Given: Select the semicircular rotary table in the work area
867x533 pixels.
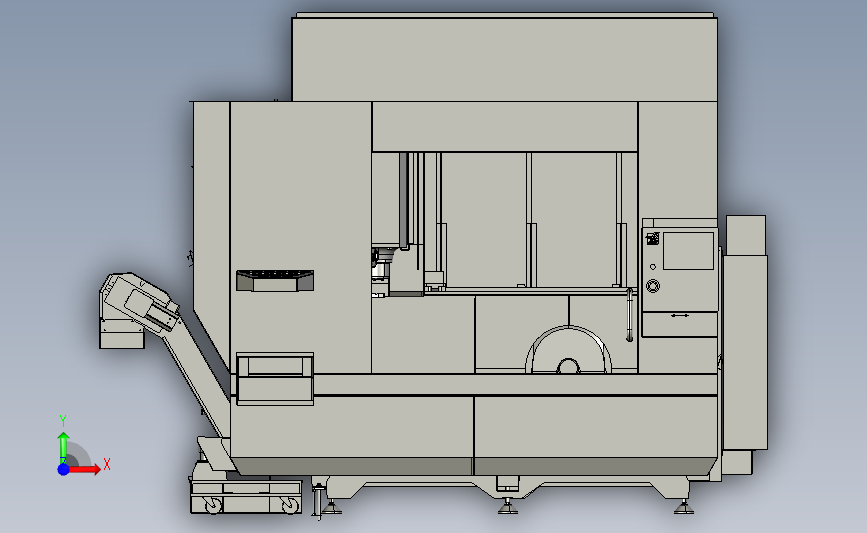Looking at the screenshot, I should point(568,350).
